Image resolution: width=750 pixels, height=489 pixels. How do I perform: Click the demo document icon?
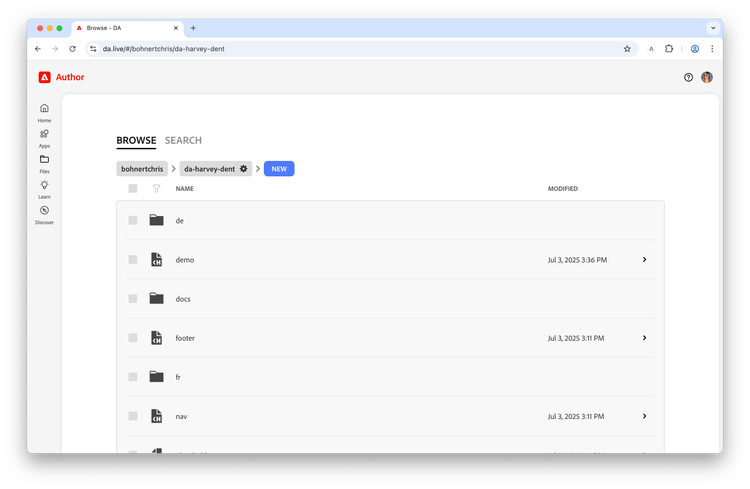pos(156,259)
